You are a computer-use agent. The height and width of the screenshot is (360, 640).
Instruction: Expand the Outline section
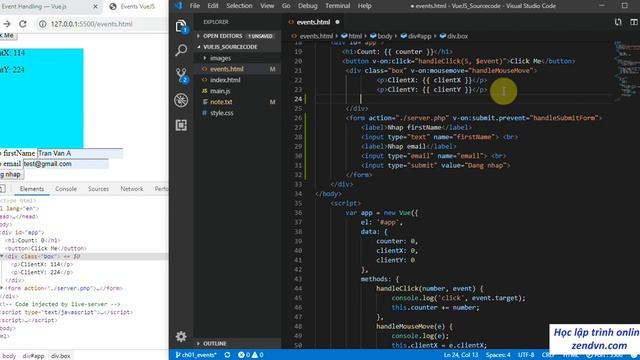point(238,344)
